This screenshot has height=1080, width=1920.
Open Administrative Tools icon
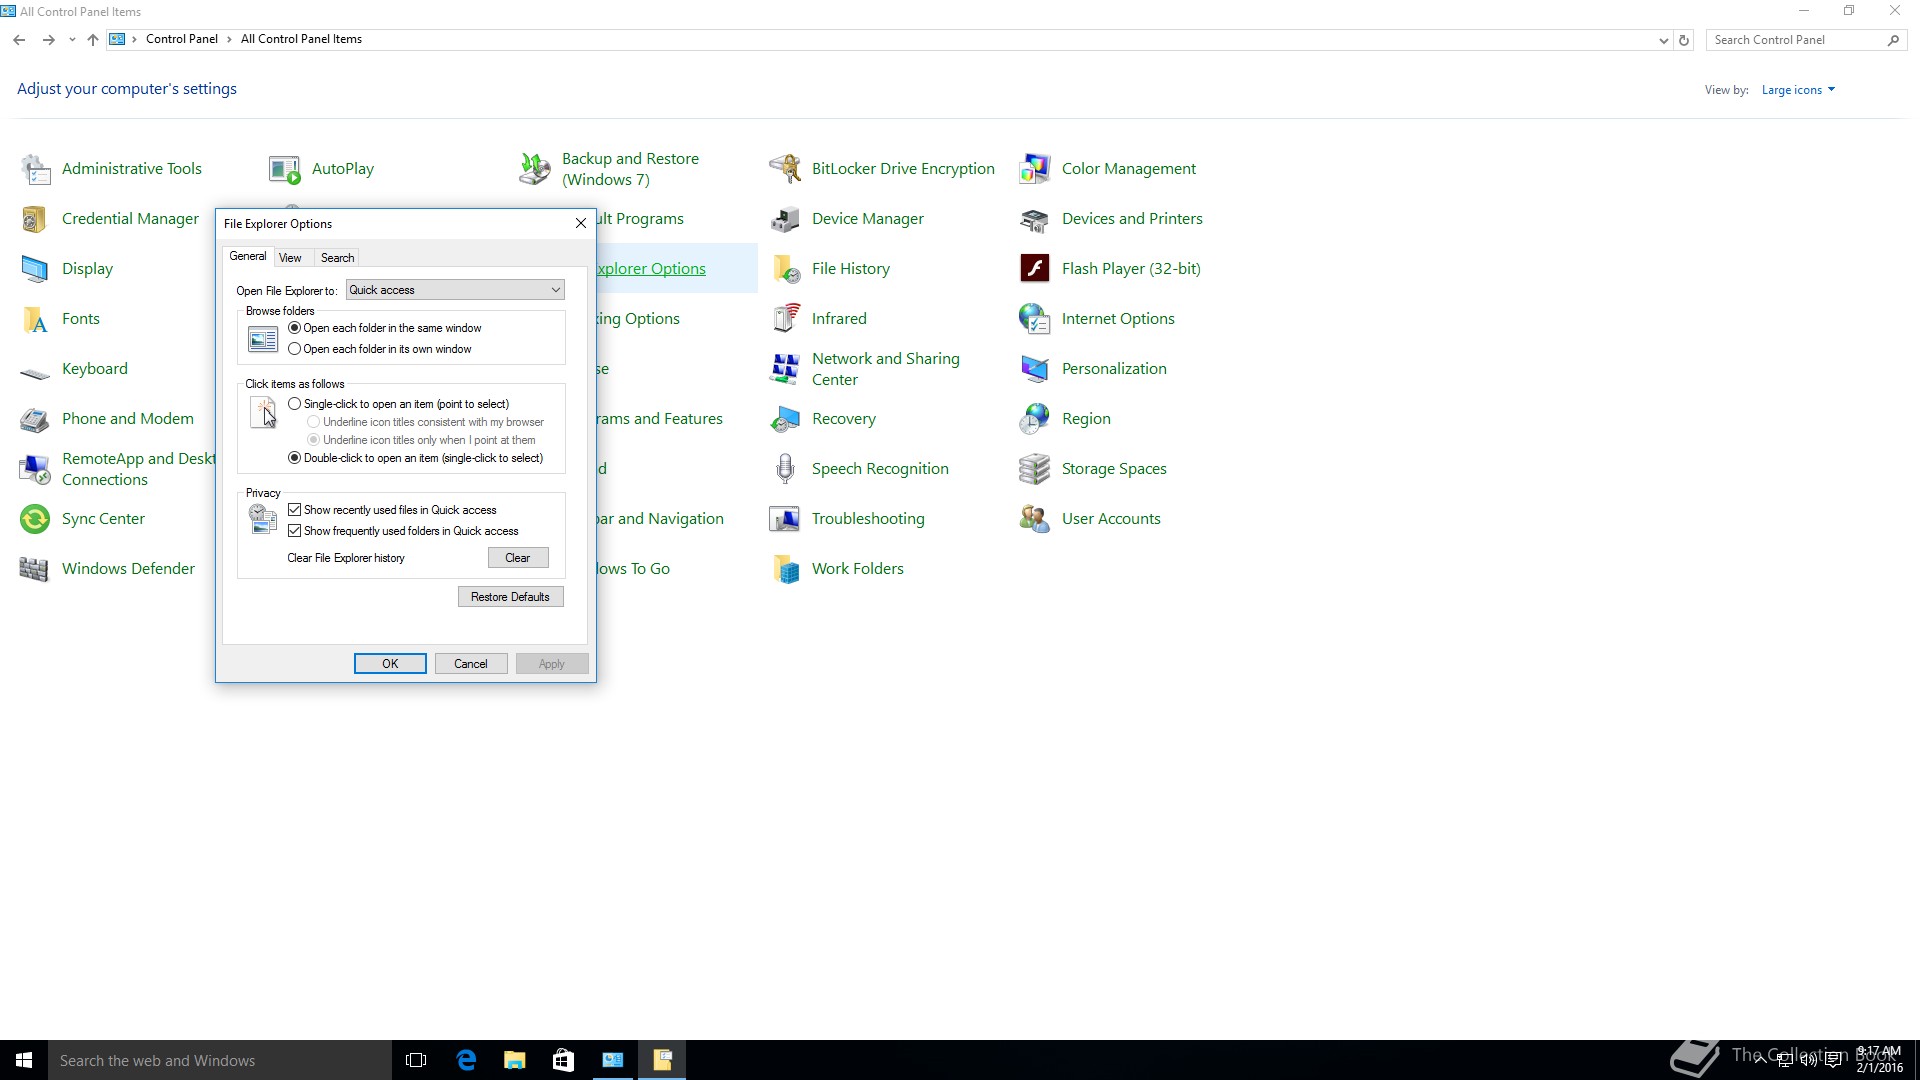pyautogui.click(x=35, y=169)
